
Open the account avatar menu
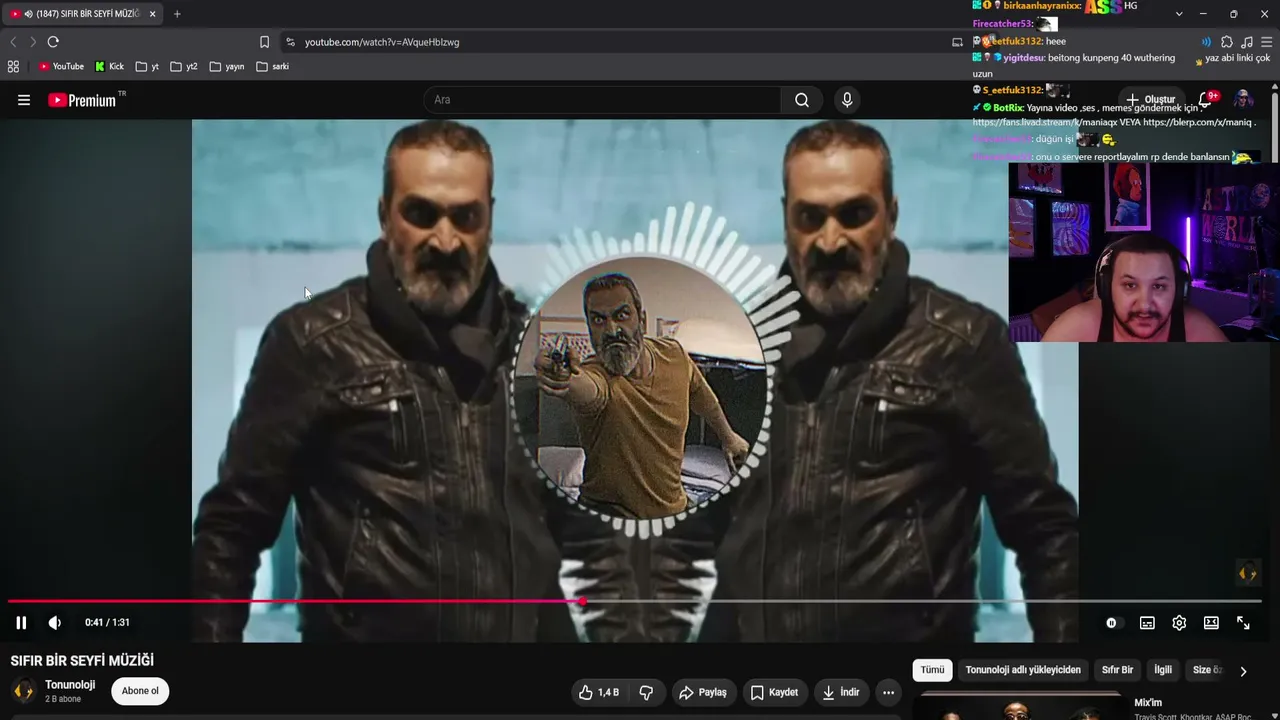coord(1243,100)
